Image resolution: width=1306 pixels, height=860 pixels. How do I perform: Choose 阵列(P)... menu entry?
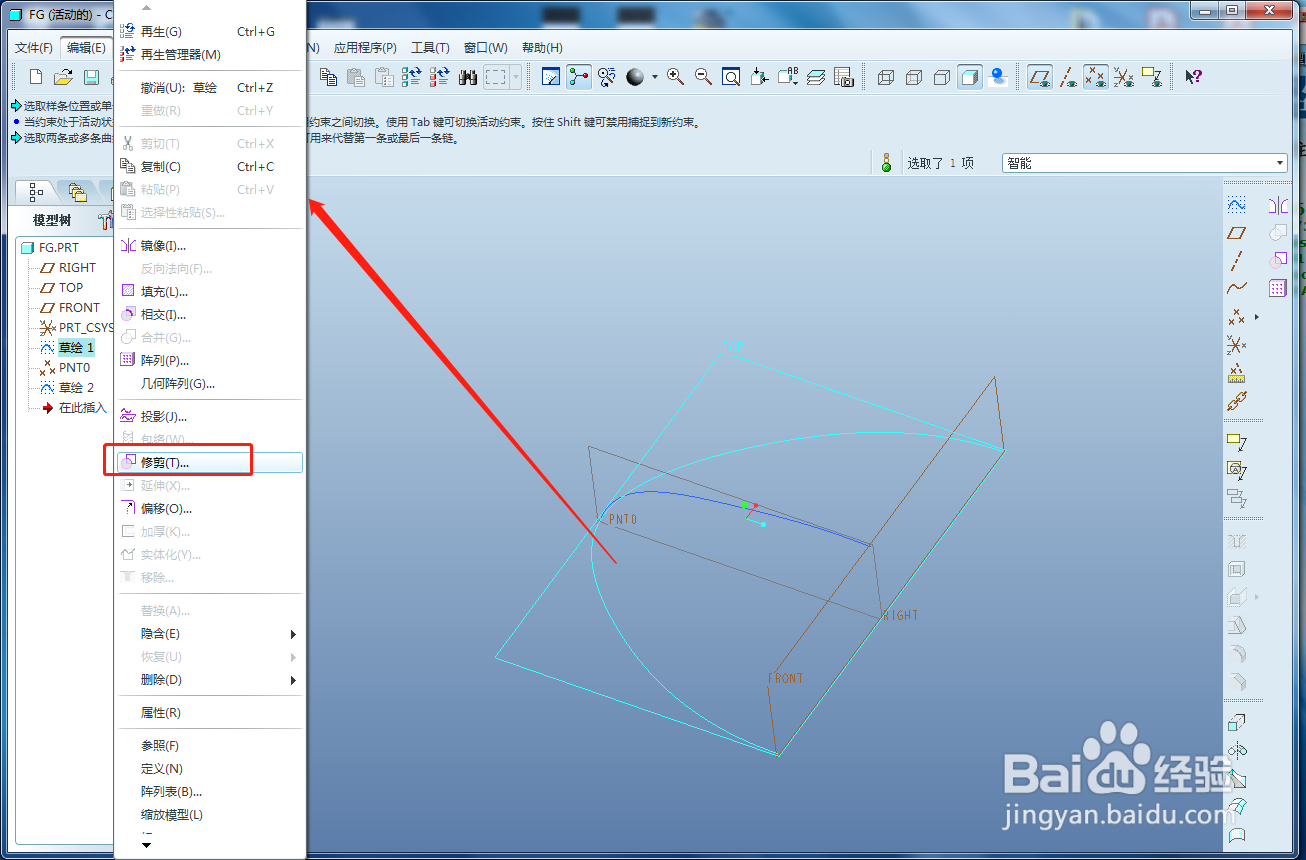(210, 361)
